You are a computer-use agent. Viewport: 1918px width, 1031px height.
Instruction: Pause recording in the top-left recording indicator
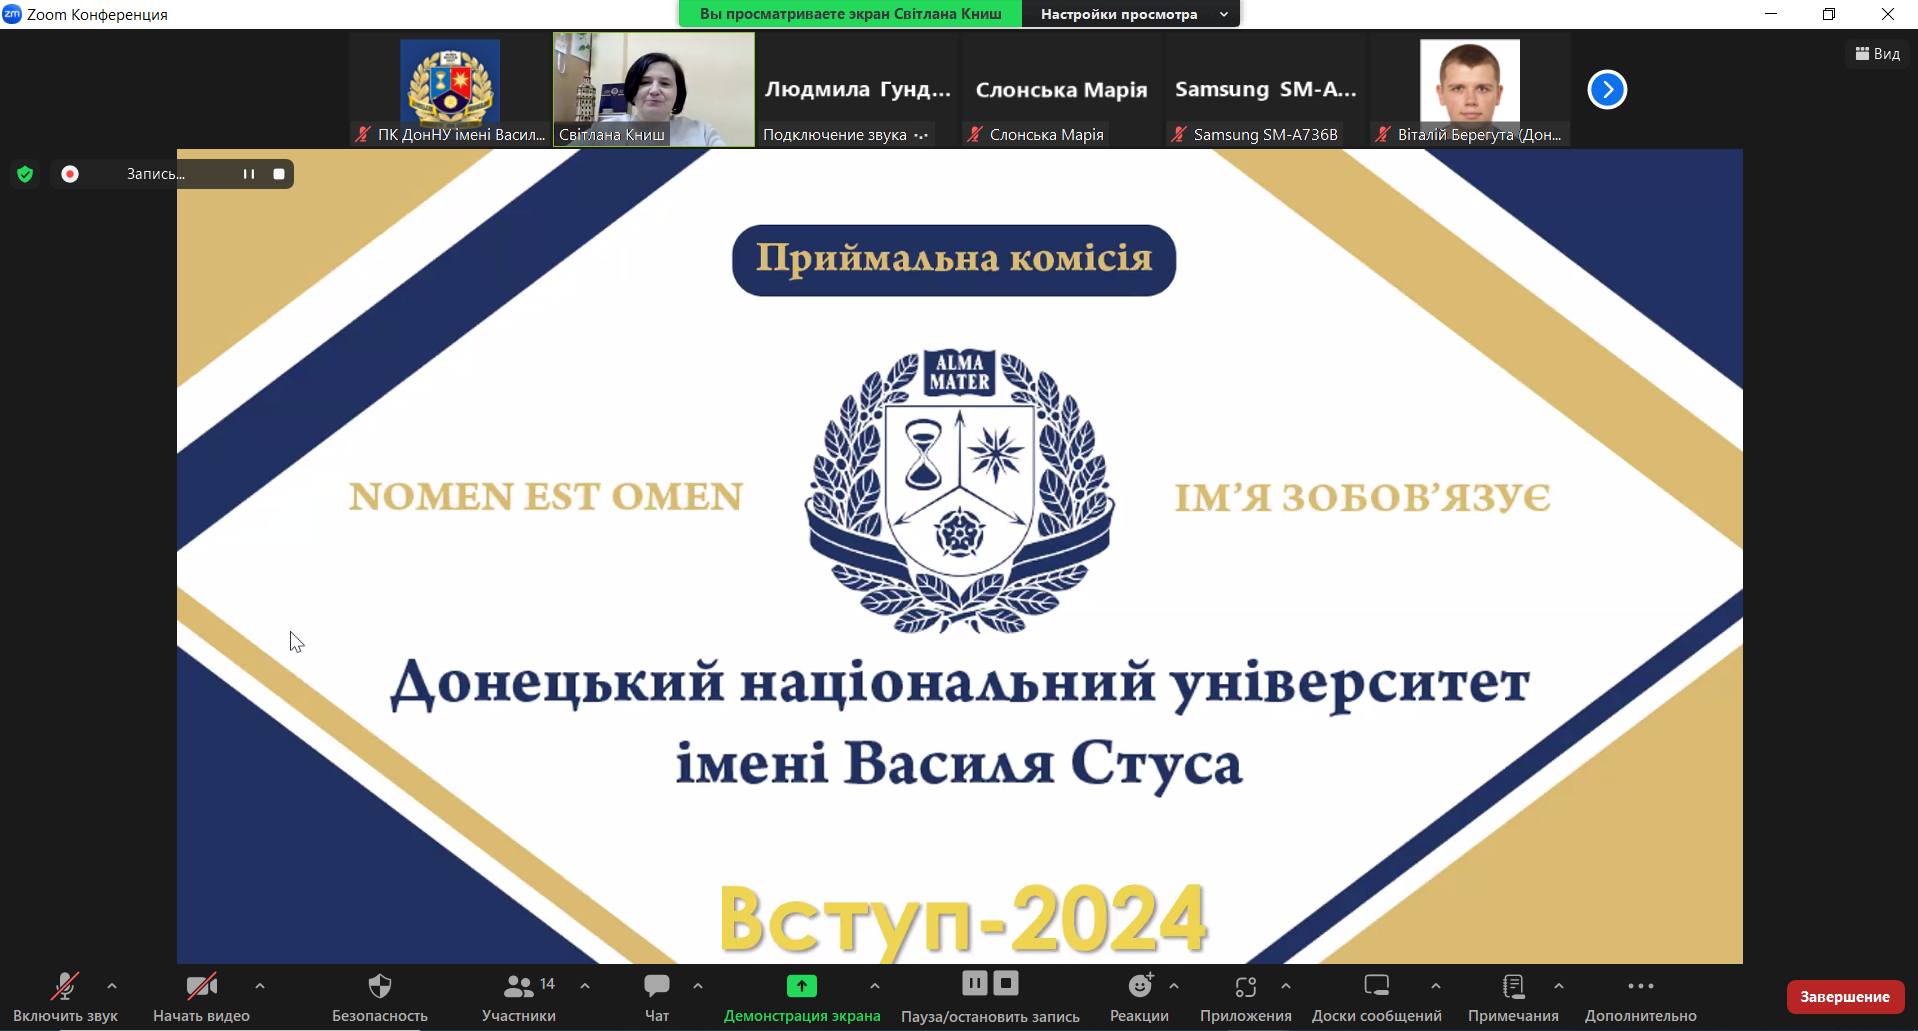point(248,174)
